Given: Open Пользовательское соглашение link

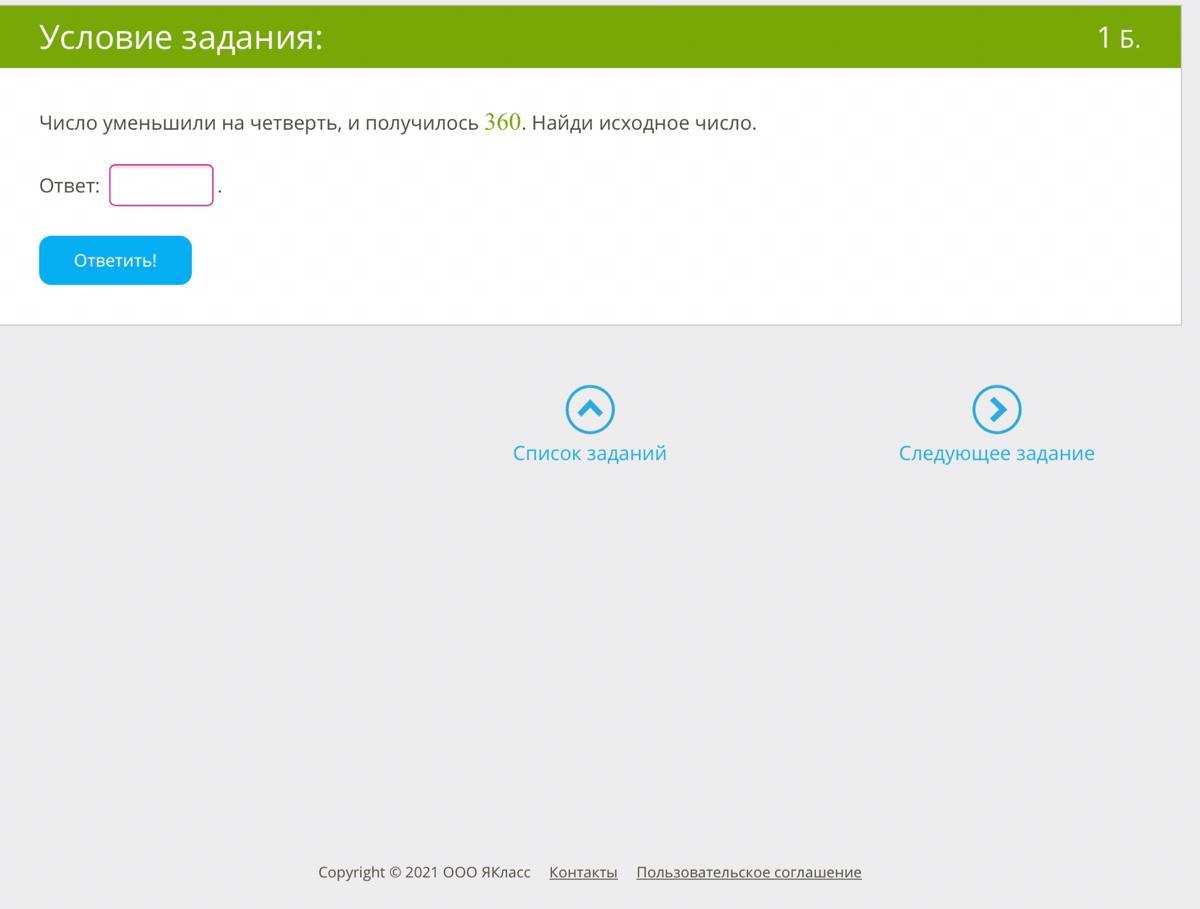Looking at the screenshot, I should 749,872.
